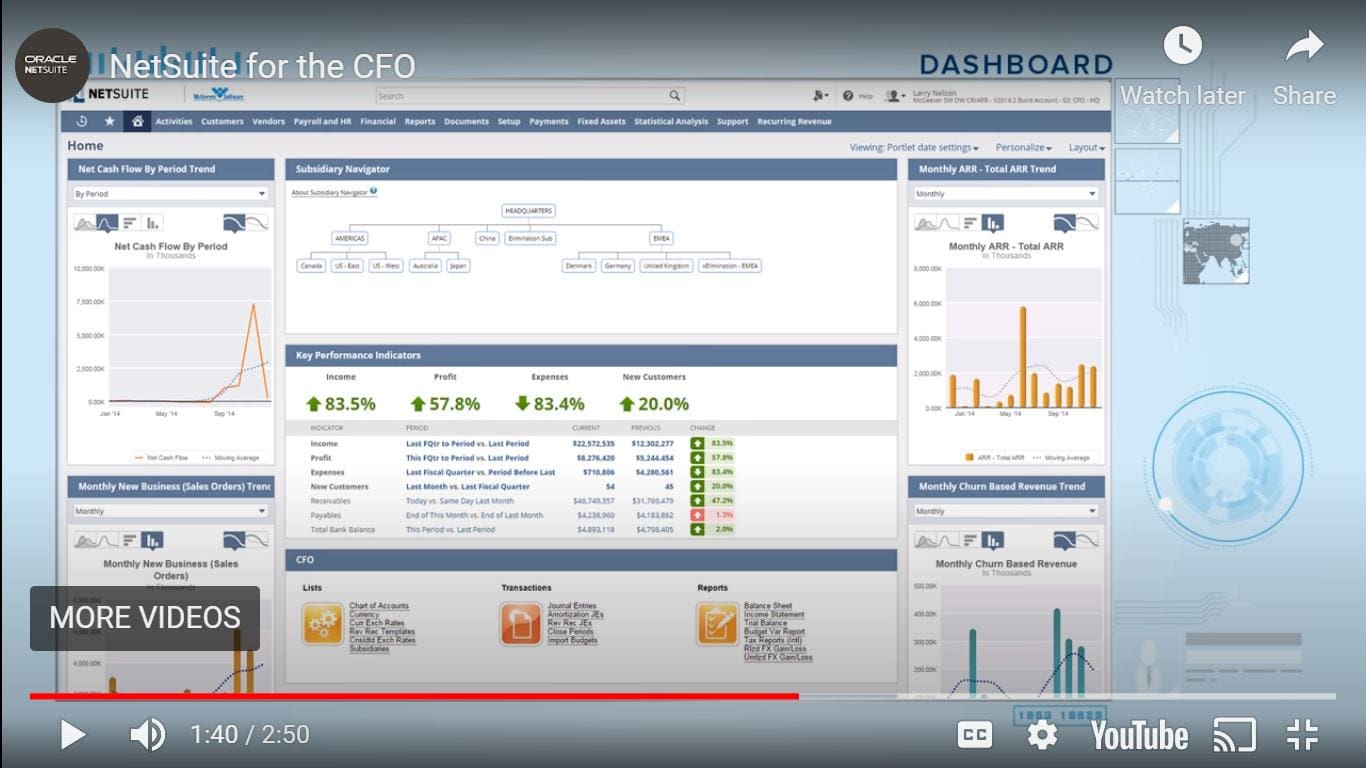Screen dimensions: 1366x768
Task: Click the Transactions document icon in CFO portlet
Action: 521,624
